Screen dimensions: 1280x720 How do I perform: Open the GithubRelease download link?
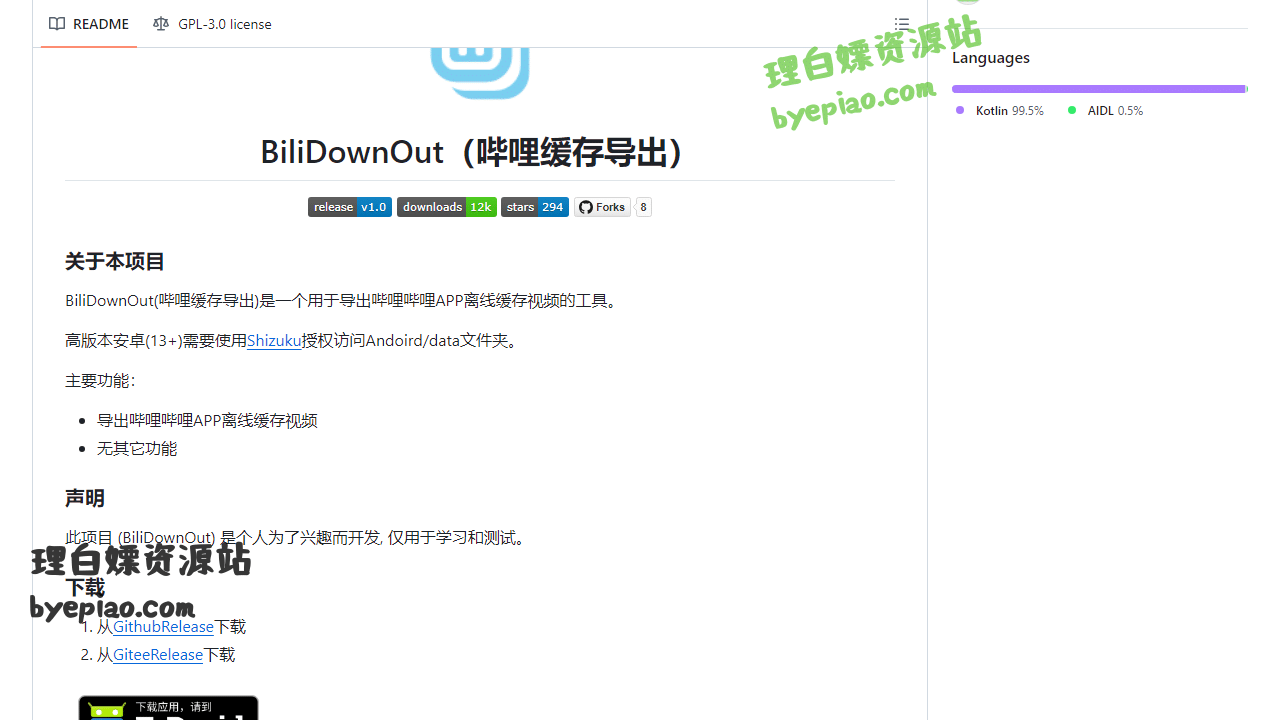click(163, 627)
